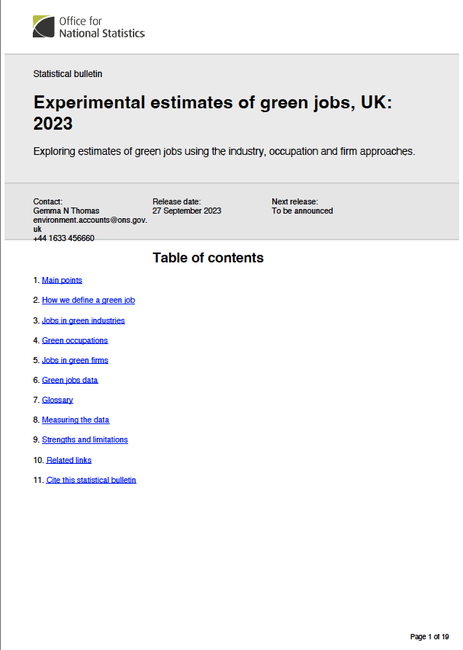Viewport: 463px width, 650px height.
Task: Go to Jobs in green industries section
Action: pyautogui.click(x=83, y=320)
